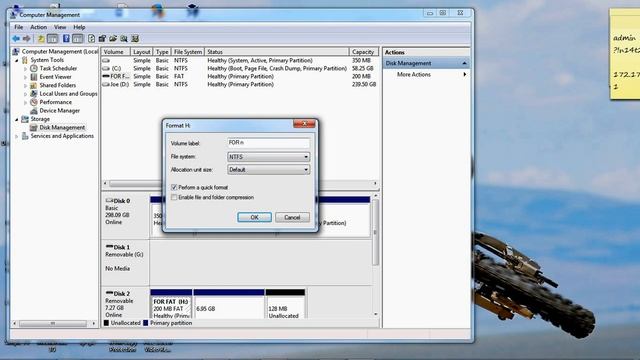The height and width of the screenshot is (360, 640).
Task: Click the Performance tree icon
Action: (x=34, y=102)
